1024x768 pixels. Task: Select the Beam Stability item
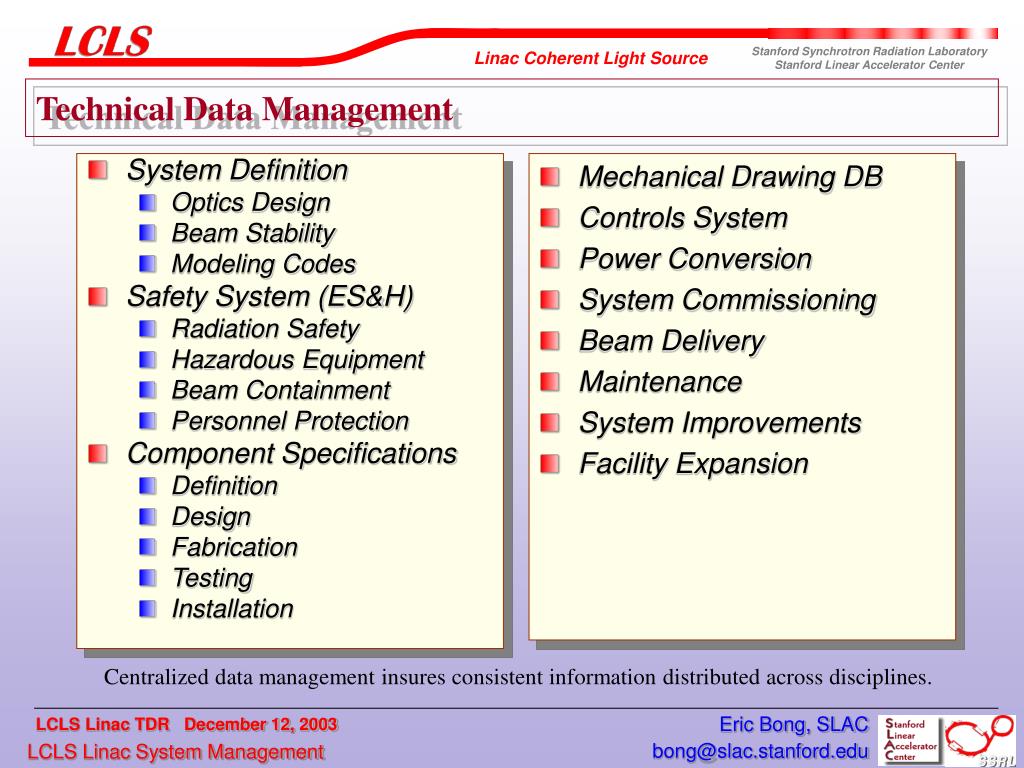(253, 234)
